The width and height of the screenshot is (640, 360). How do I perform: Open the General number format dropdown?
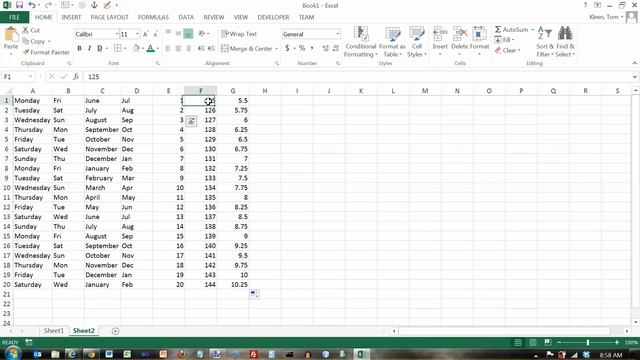click(x=338, y=34)
